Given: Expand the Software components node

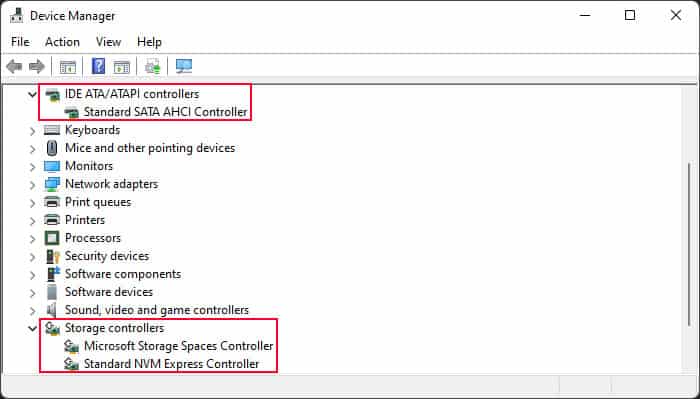Looking at the screenshot, I should (x=32, y=274).
